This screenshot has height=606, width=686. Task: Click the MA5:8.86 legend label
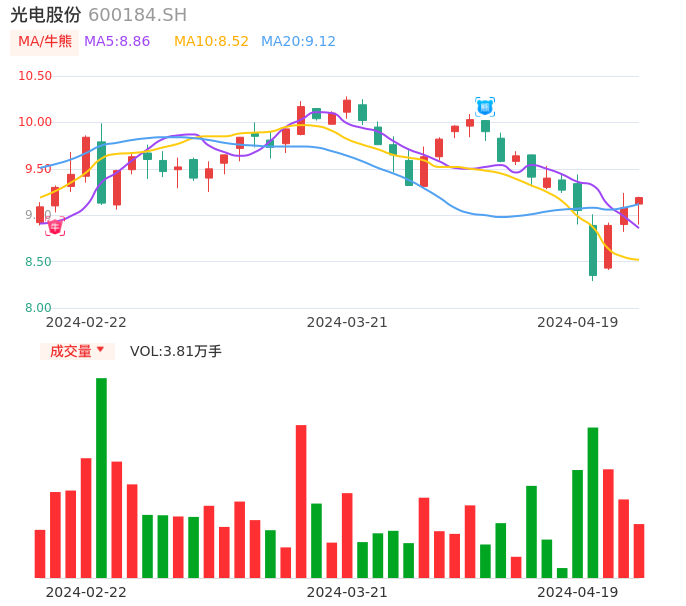coord(117,42)
